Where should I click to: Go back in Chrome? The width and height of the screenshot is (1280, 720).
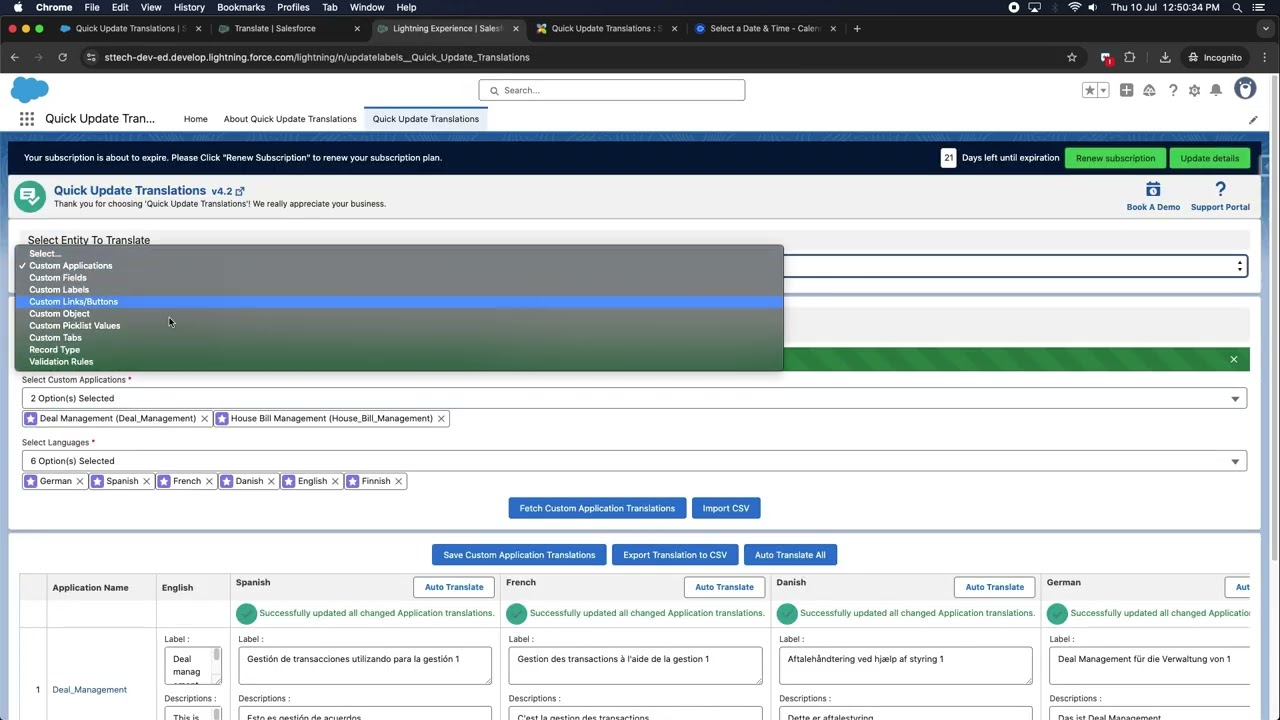pos(15,57)
